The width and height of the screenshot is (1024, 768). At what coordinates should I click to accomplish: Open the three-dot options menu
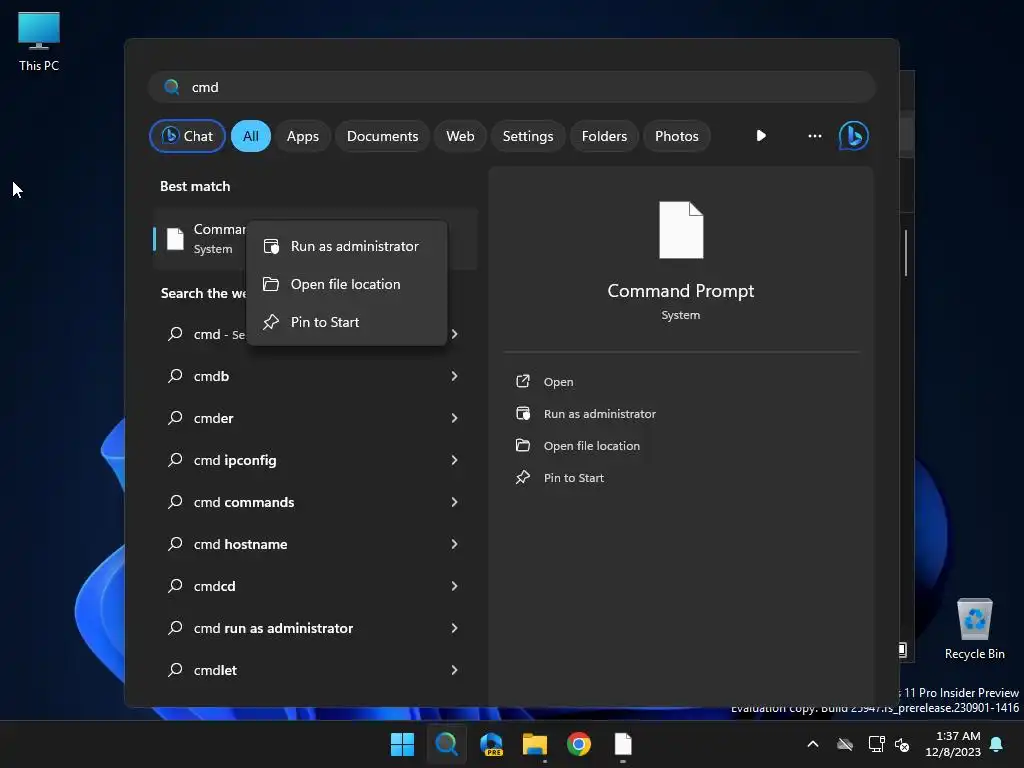click(814, 136)
